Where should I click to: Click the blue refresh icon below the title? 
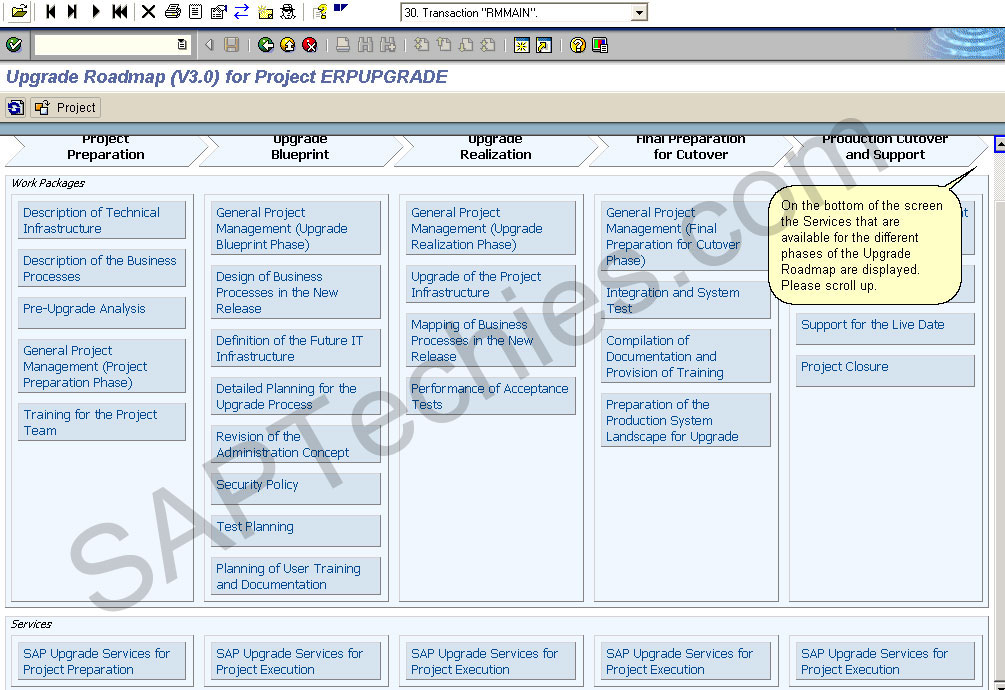[15, 108]
